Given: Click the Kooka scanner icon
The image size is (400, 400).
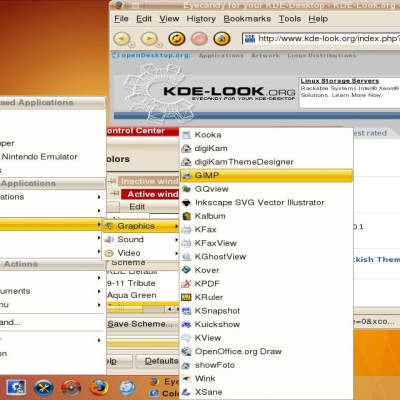Looking at the screenshot, I should pos(186,135).
